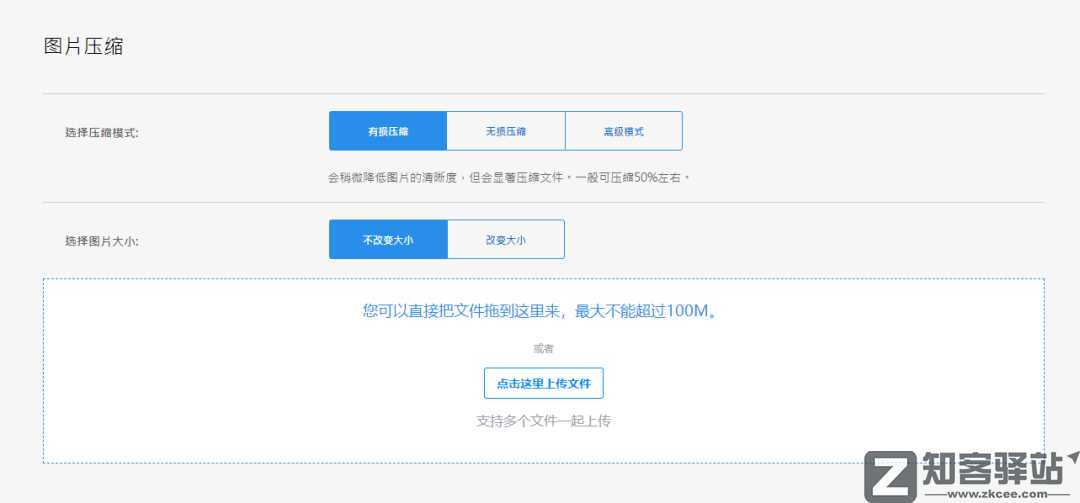Select 不改变大小 image size option

[388, 239]
